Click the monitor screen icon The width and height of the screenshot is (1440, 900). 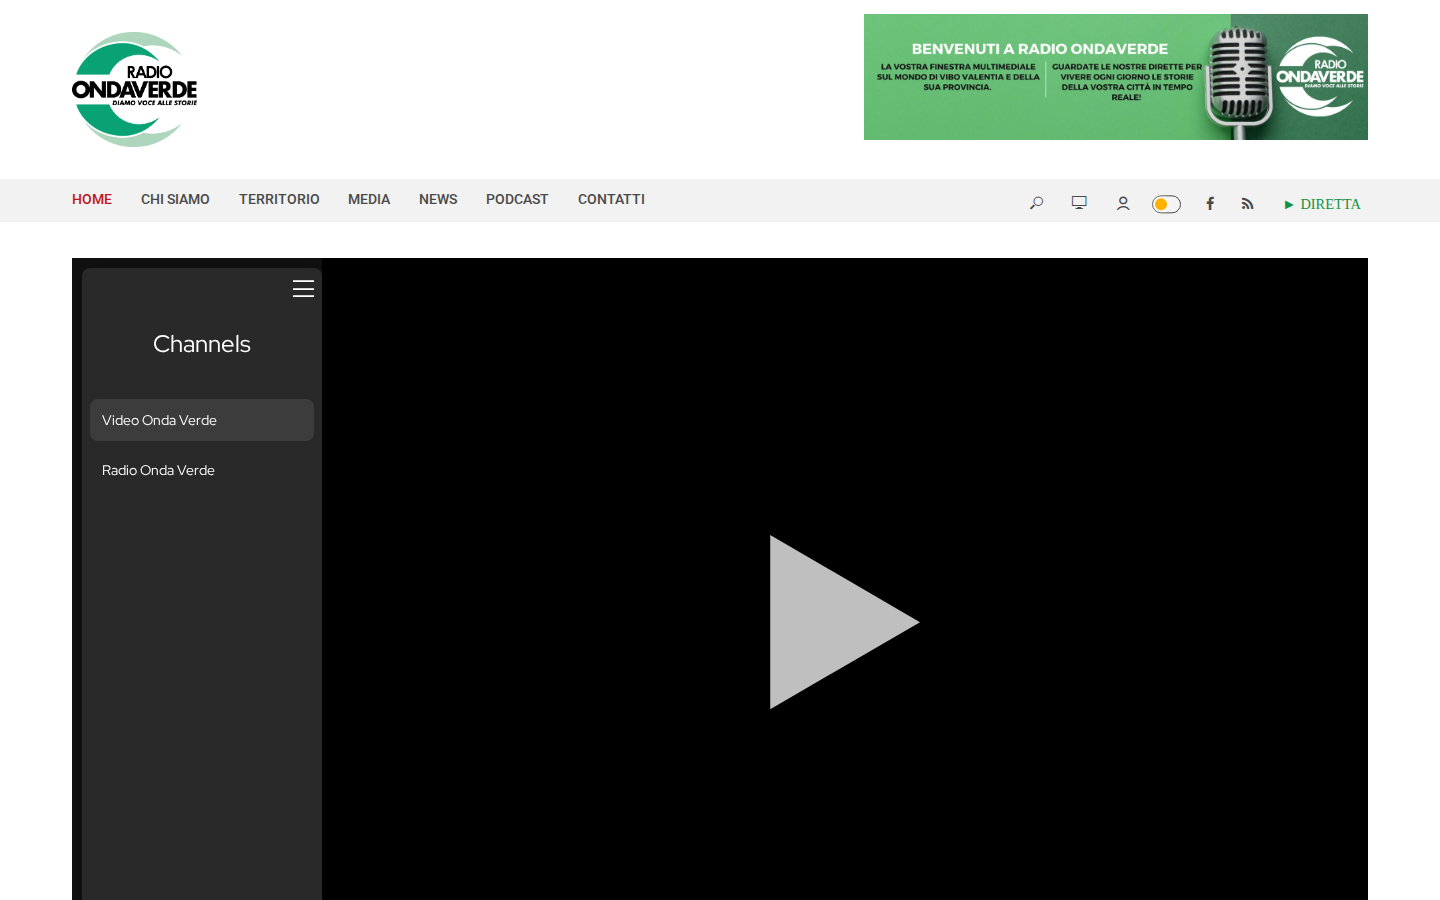pyautogui.click(x=1079, y=203)
